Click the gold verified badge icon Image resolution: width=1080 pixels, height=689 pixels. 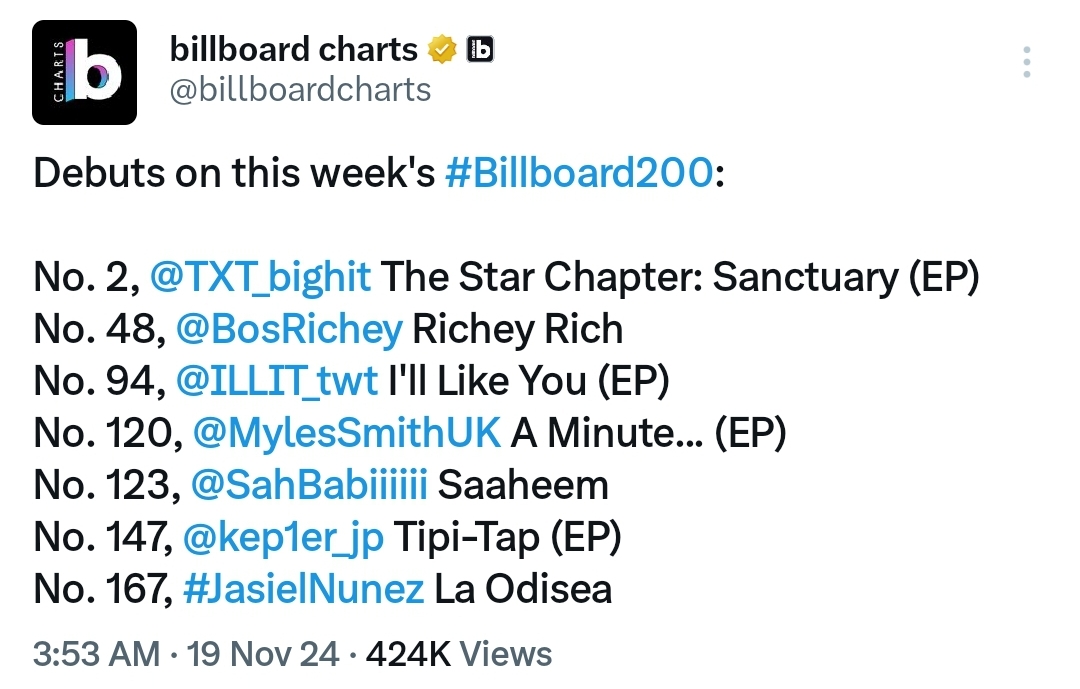coord(442,50)
